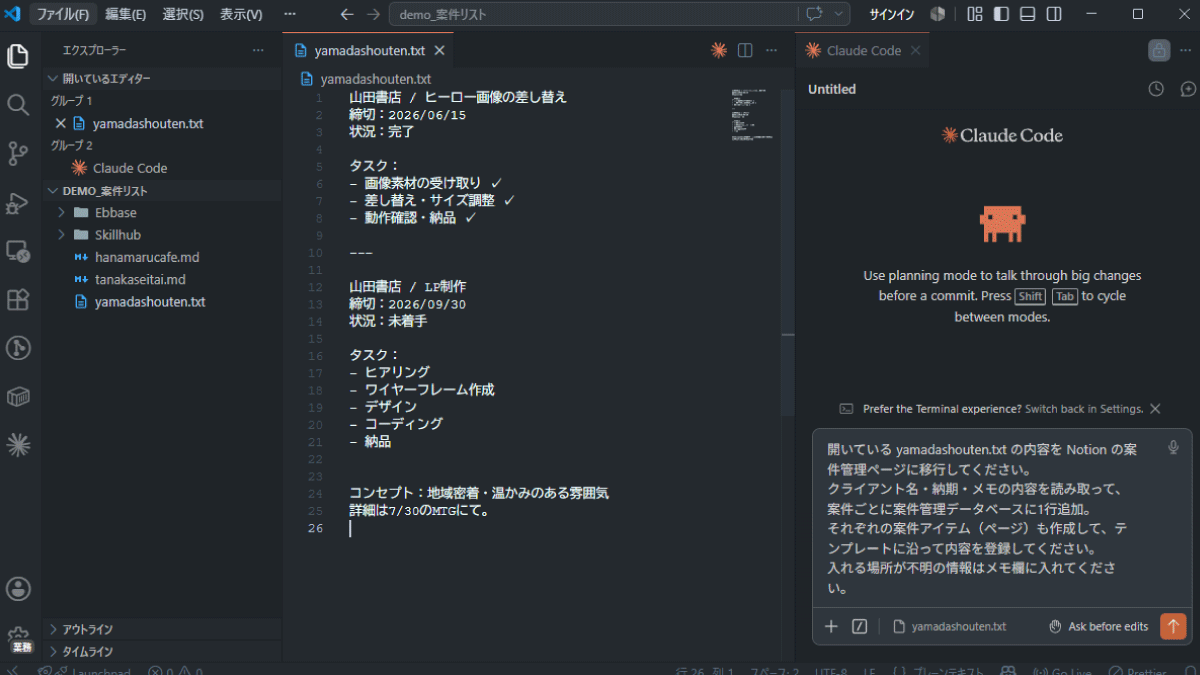The image size is (1200, 675).
Task: Open Remote Explorer in activity bar
Action: [18, 251]
